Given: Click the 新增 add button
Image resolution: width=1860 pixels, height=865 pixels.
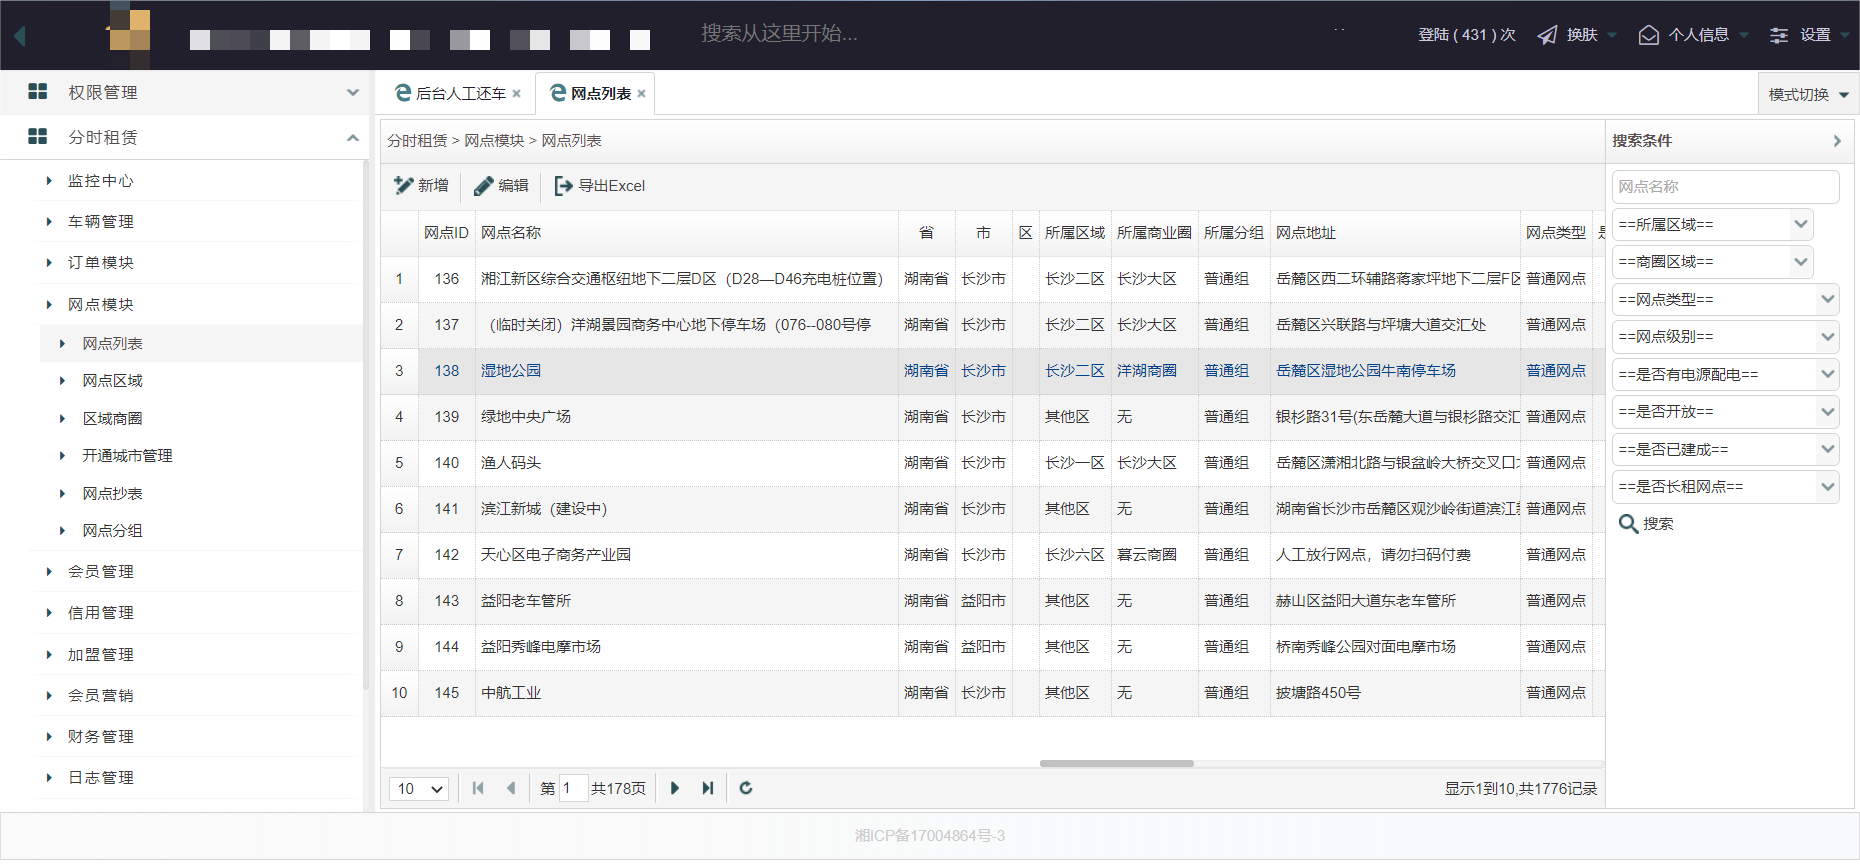Looking at the screenshot, I should point(421,186).
